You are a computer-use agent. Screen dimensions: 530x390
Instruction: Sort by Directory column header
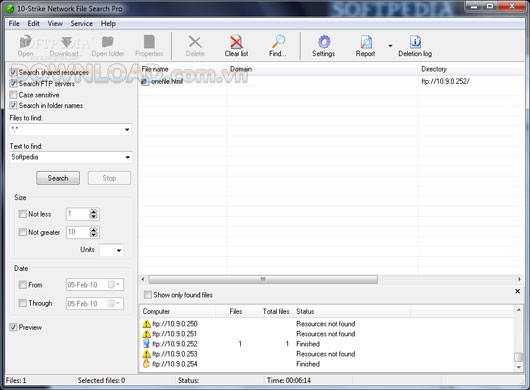coord(472,69)
